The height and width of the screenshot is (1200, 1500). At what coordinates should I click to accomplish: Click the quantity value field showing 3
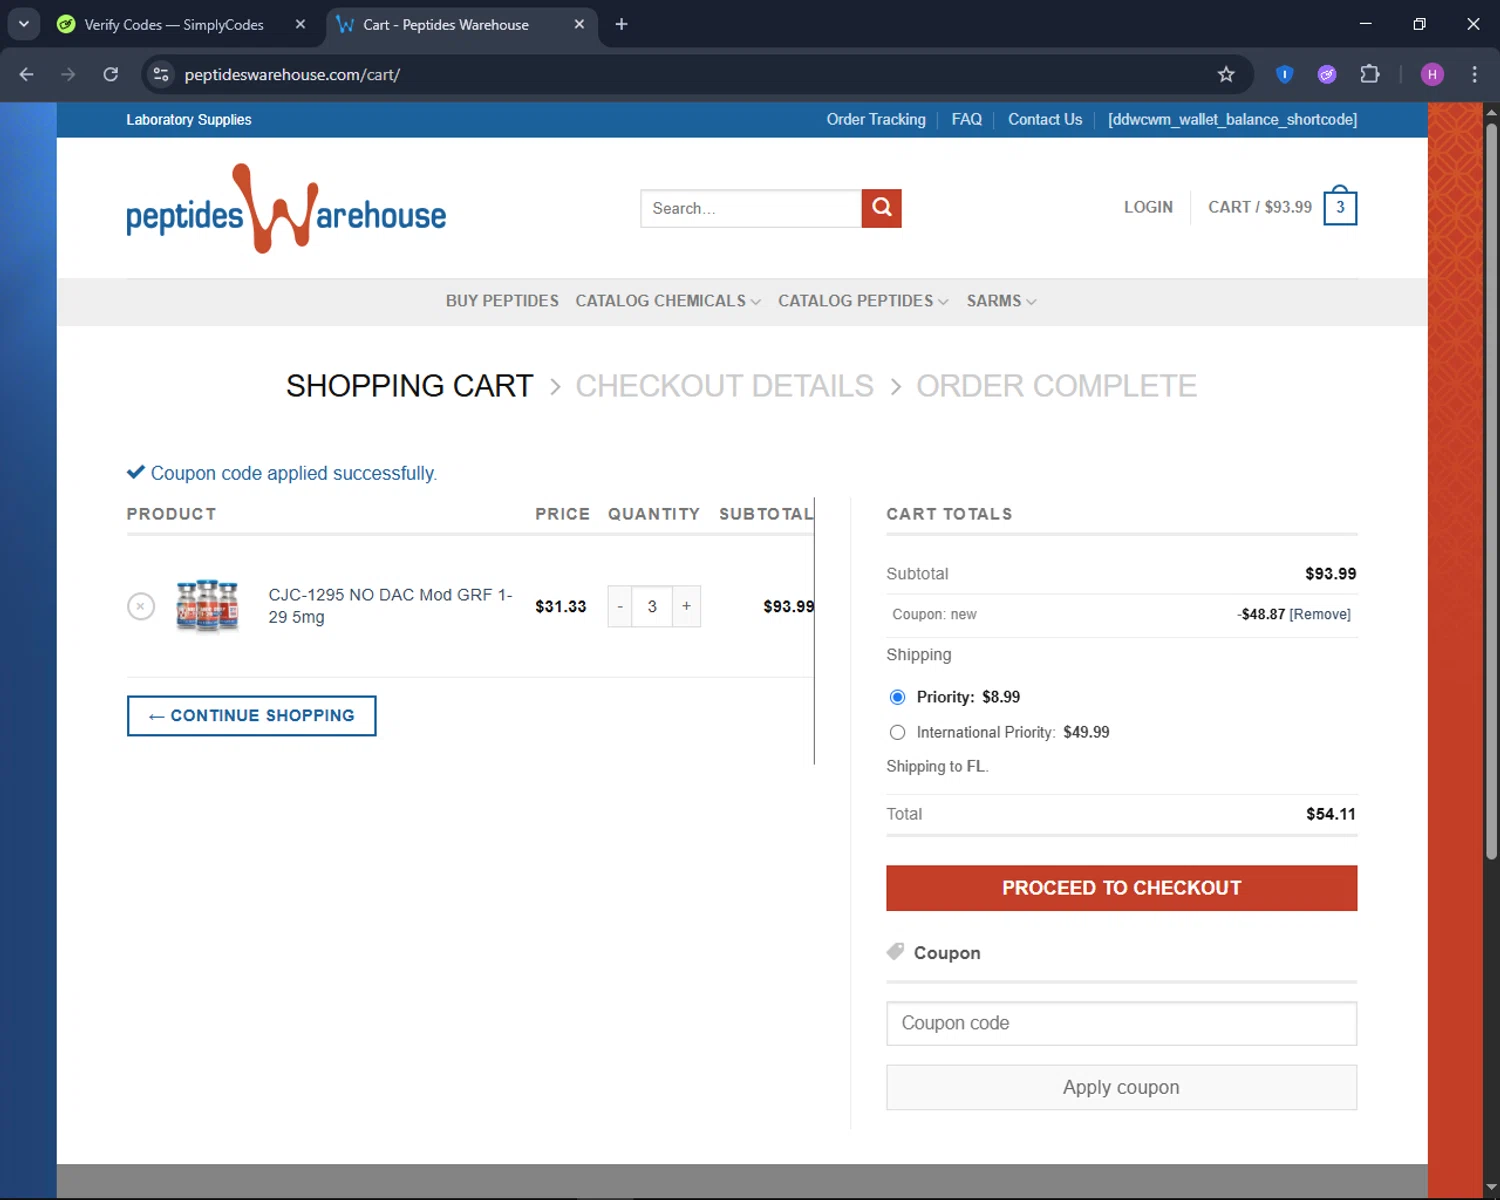(x=652, y=606)
